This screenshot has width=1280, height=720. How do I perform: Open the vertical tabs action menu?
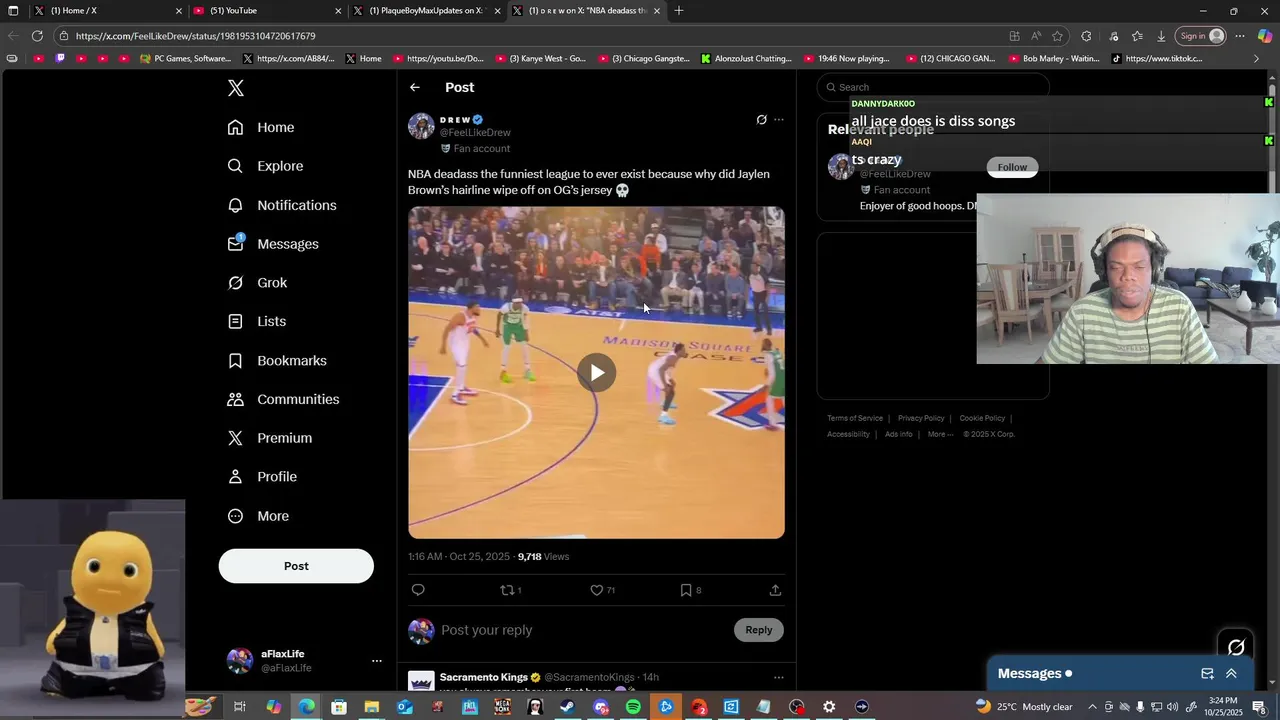(13, 11)
